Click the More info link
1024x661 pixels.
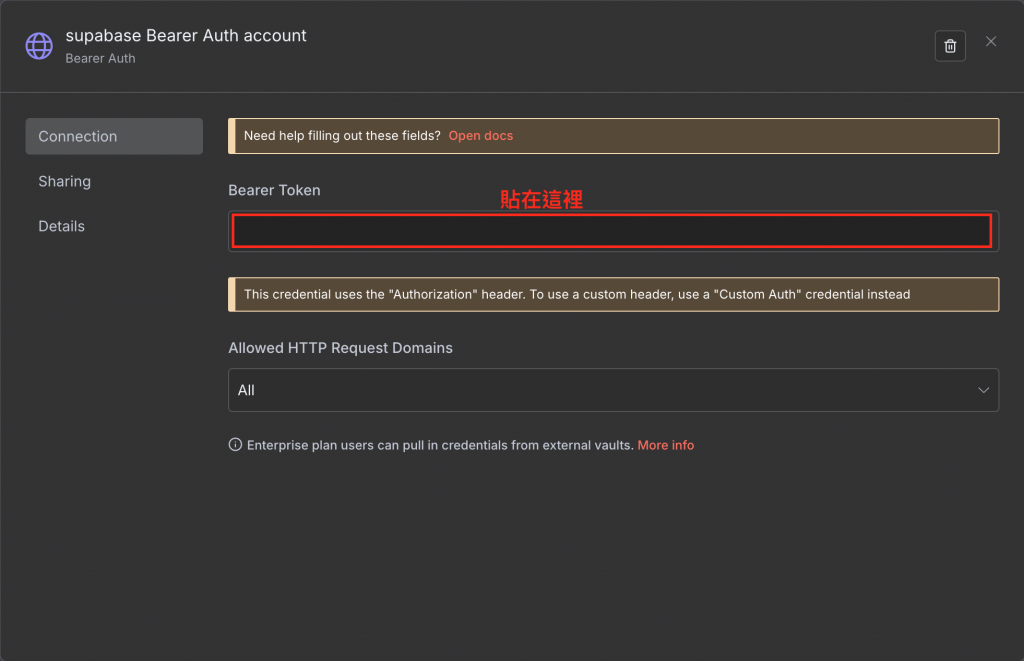coord(665,445)
